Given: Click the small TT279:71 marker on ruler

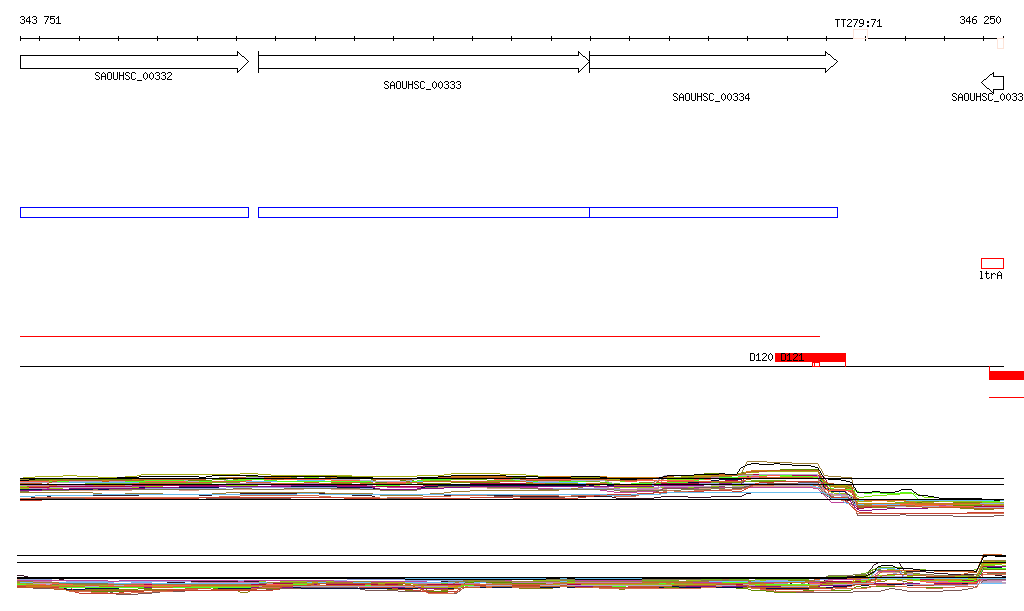Looking at the screenshot, I should pyautogui.click(x=864, y=39).
